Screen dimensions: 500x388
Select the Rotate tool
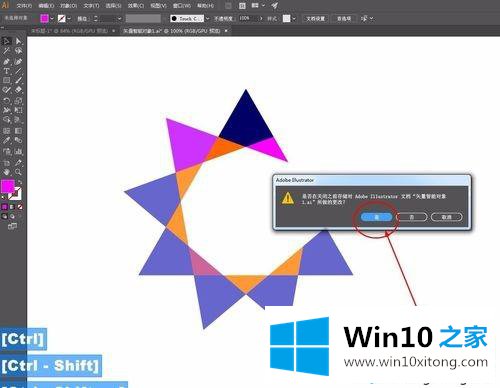(6, 100)
